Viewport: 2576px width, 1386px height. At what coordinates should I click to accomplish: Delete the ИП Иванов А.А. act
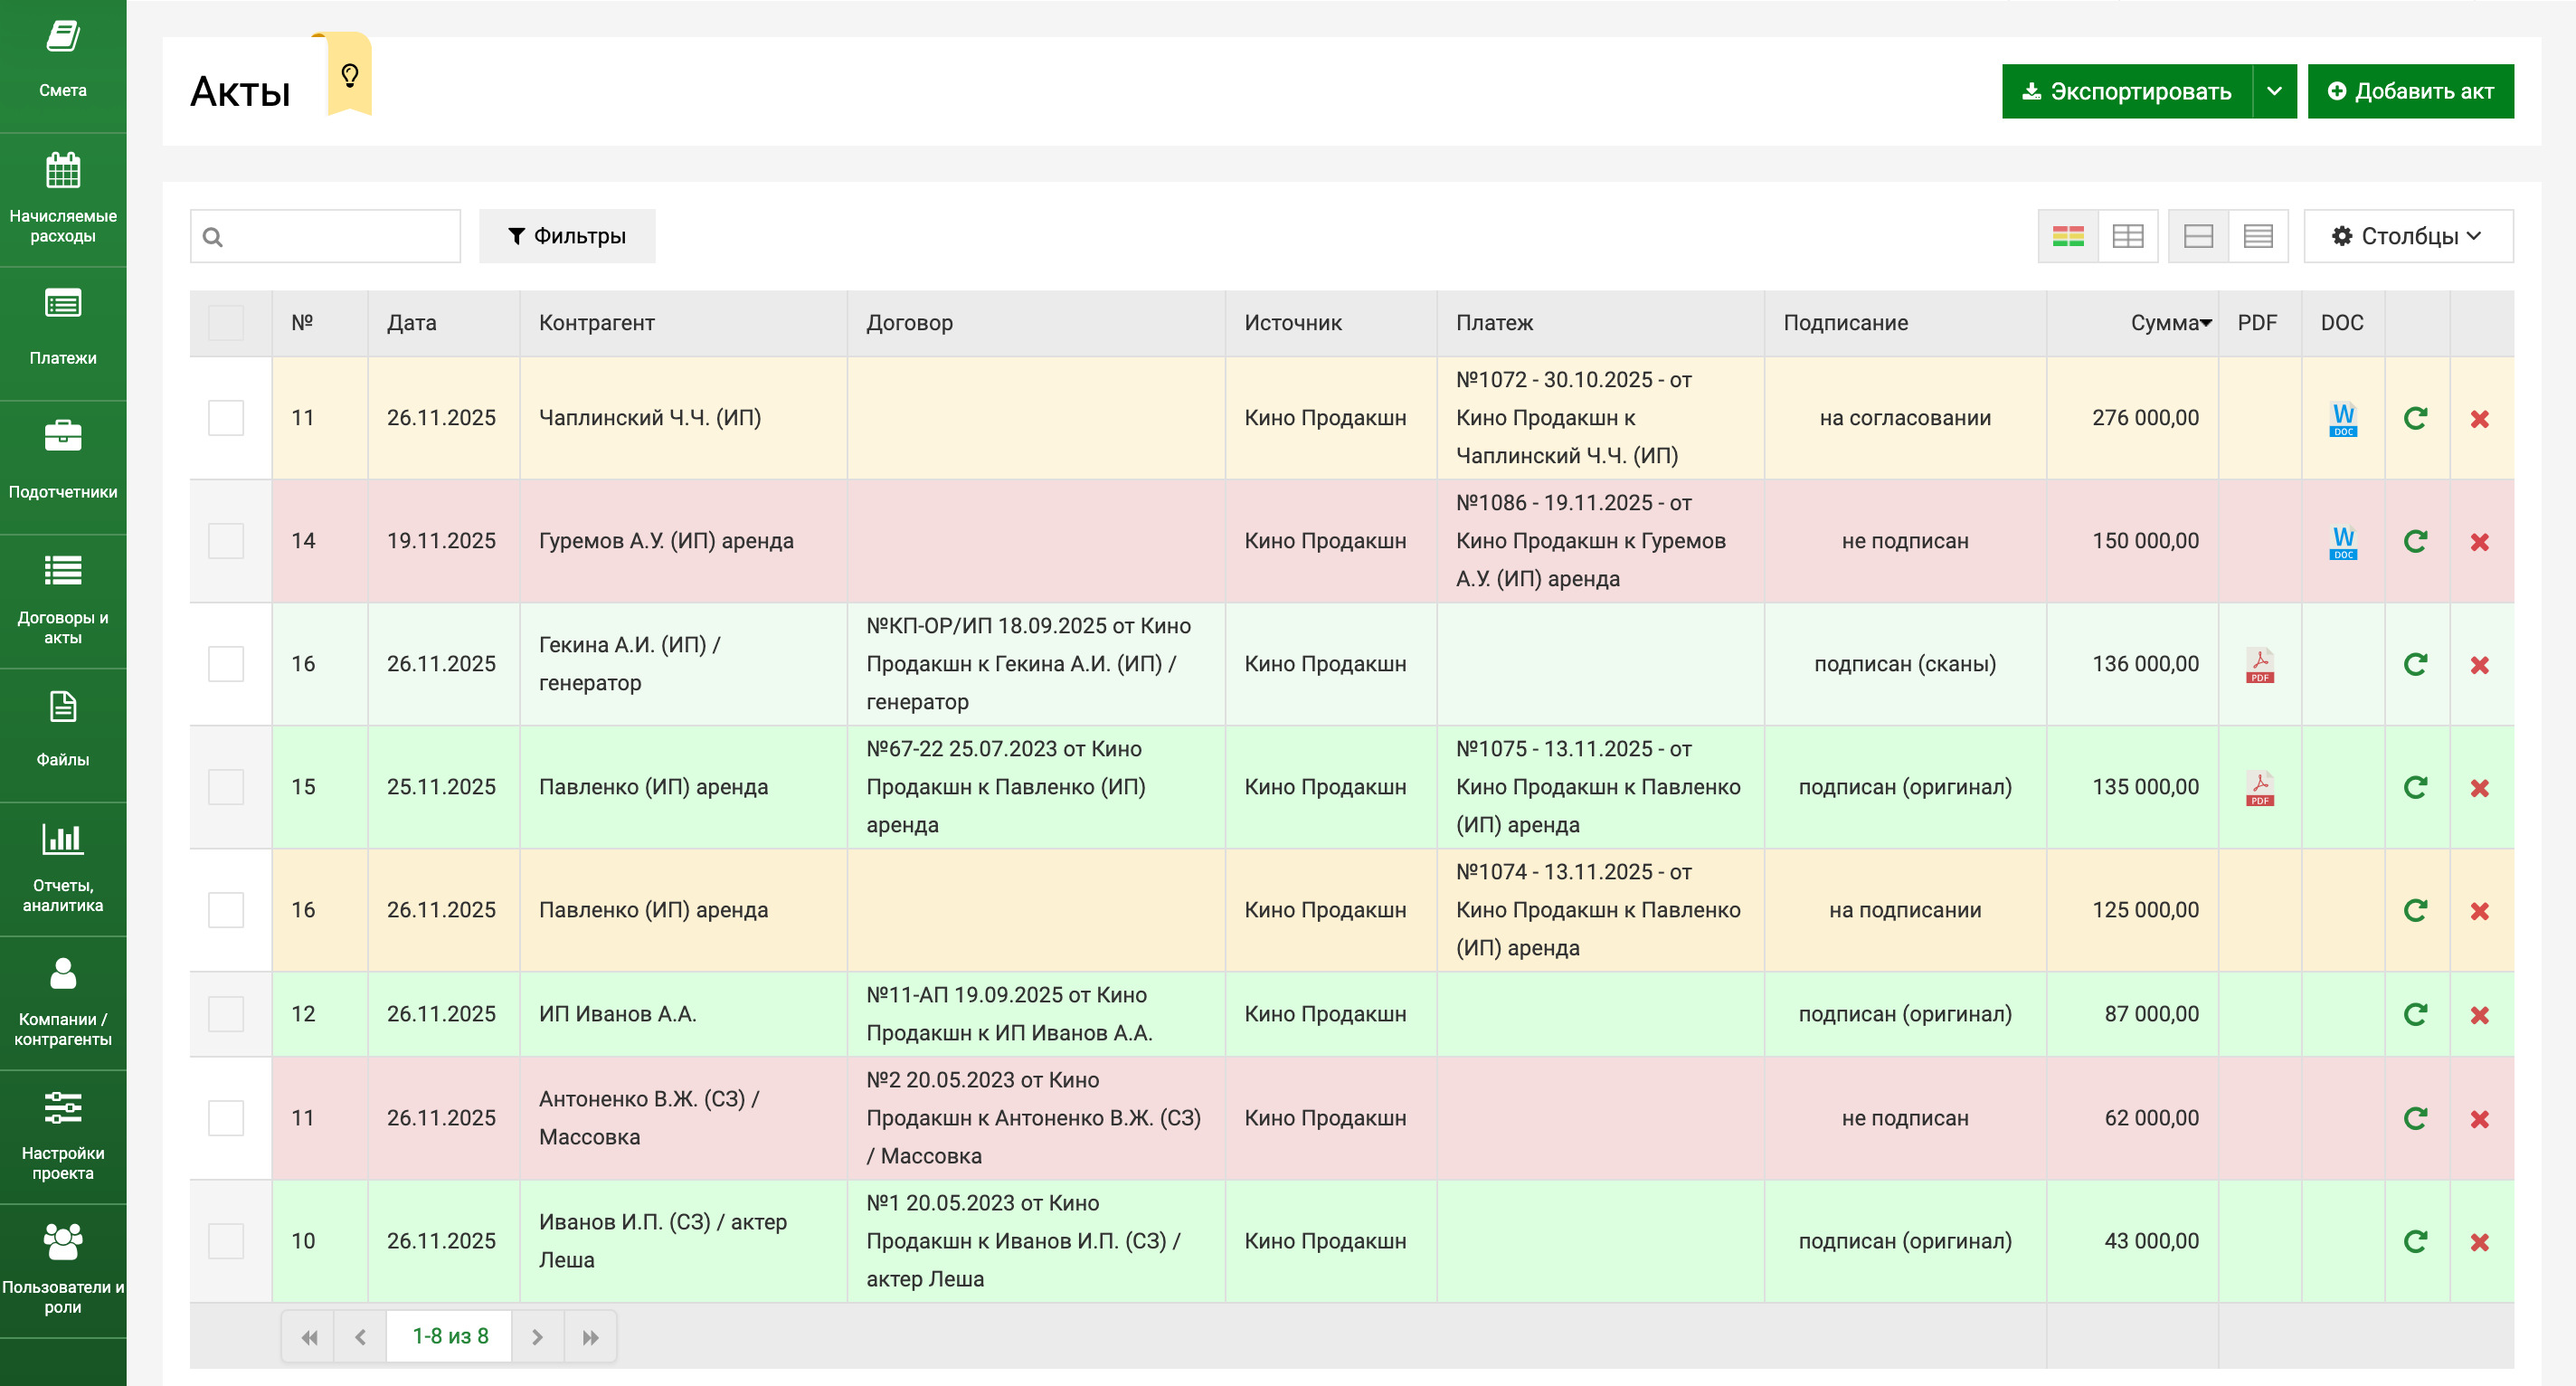coord(2479,1015)
